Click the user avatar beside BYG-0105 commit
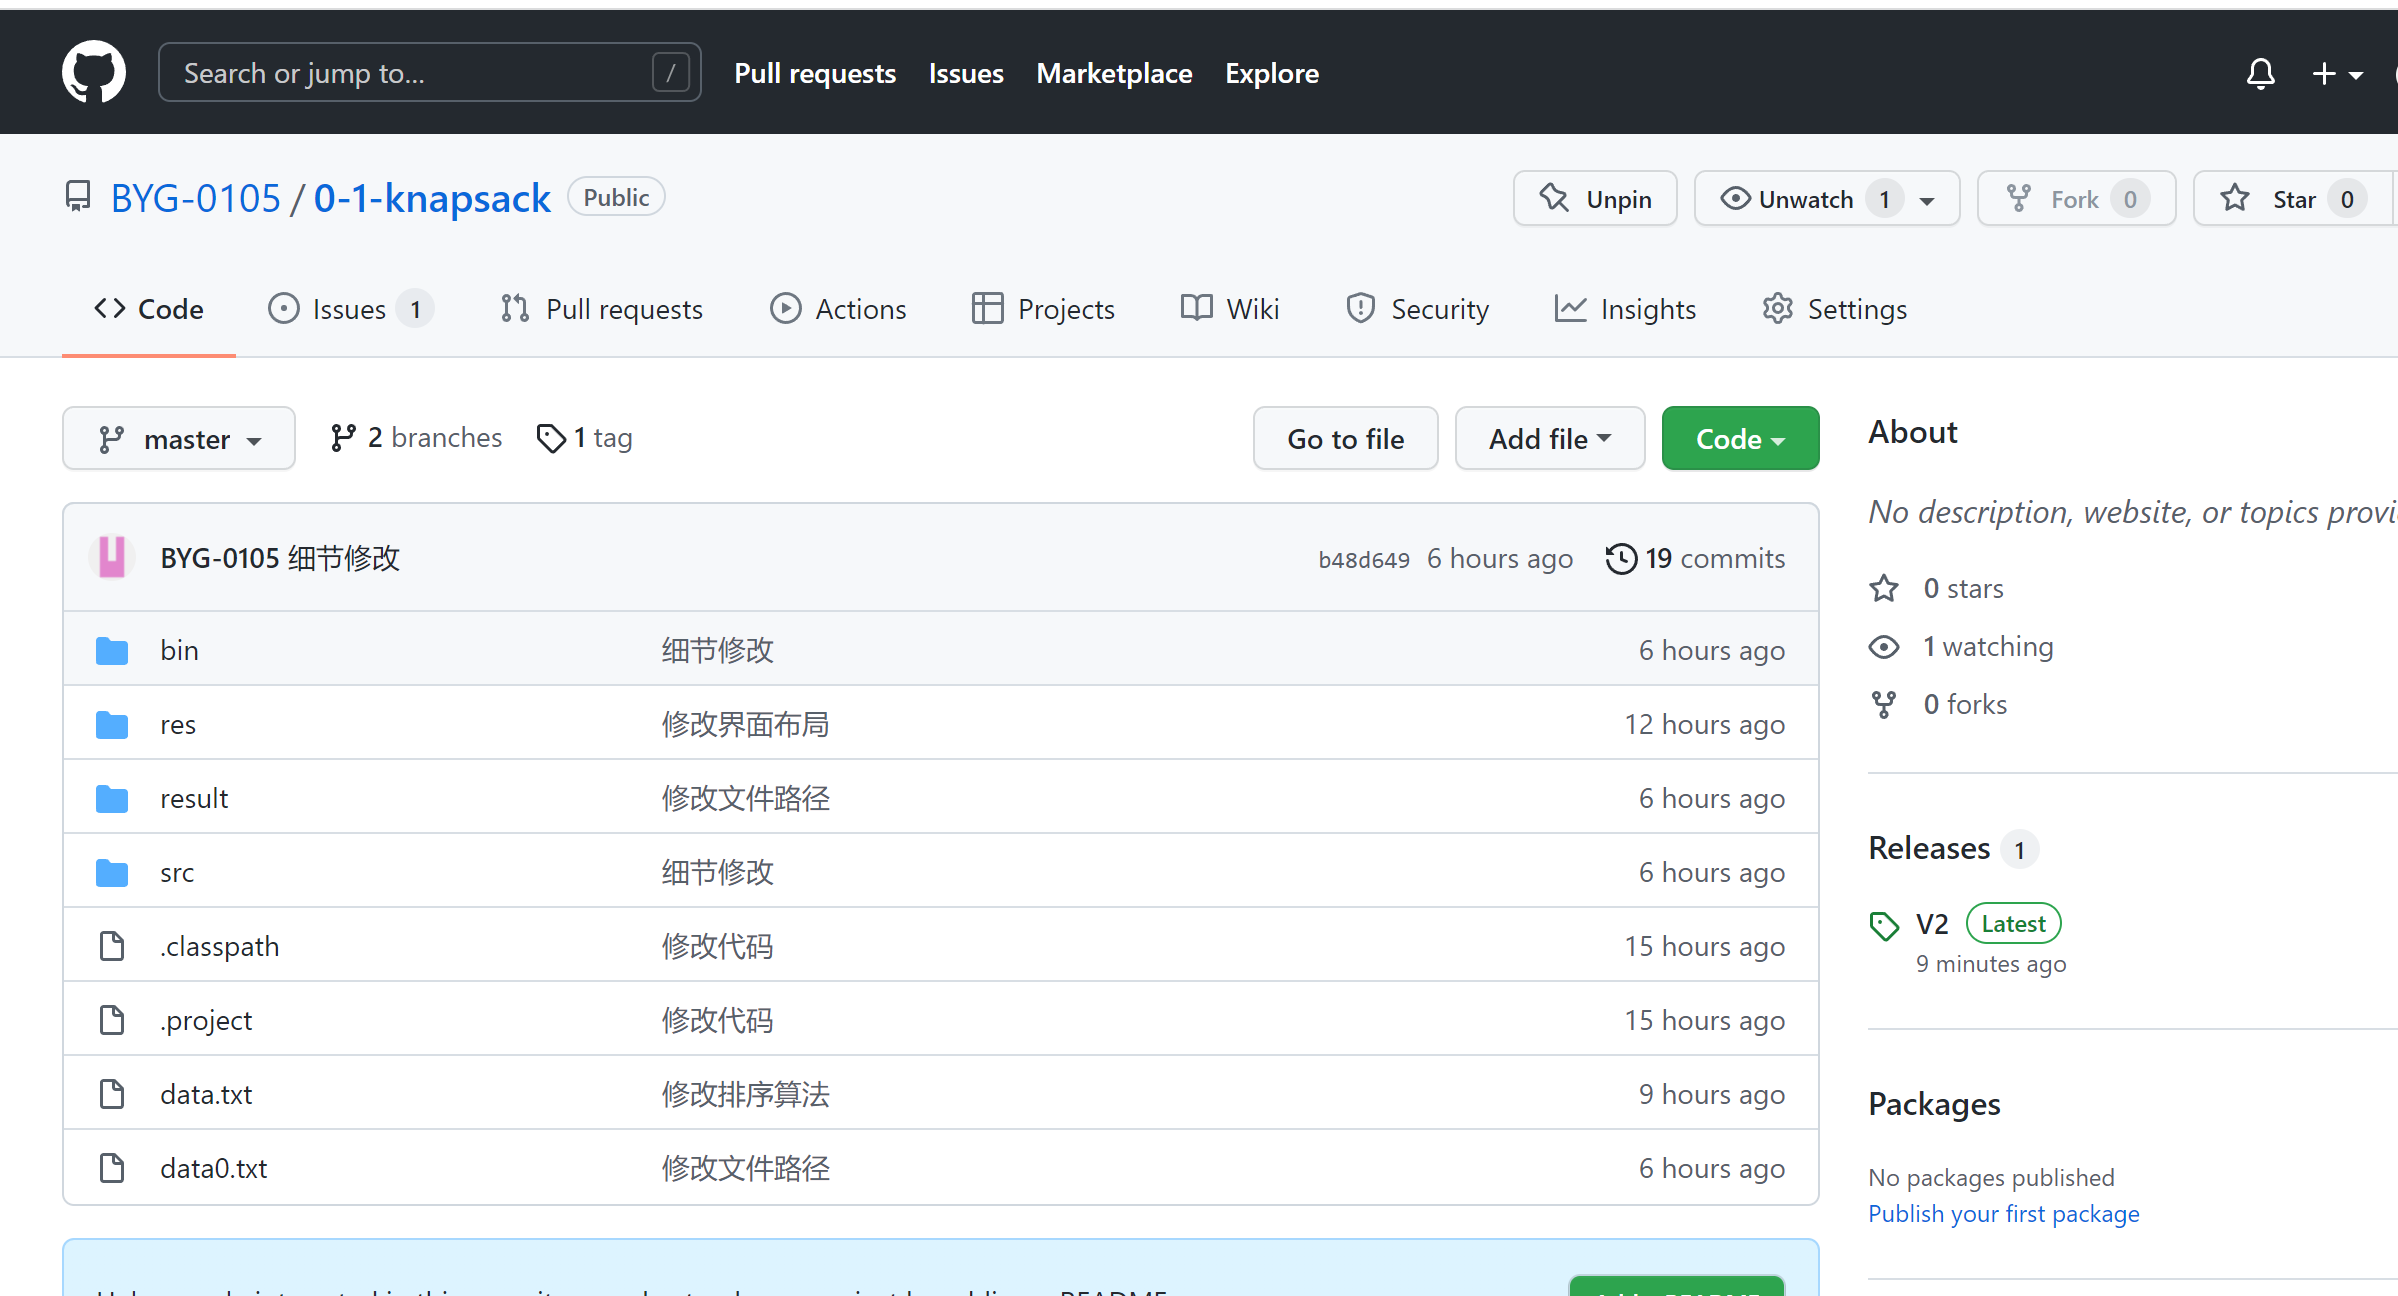Image resolution: width=2398 pixels, height=1296 pixels. (112, 557)
